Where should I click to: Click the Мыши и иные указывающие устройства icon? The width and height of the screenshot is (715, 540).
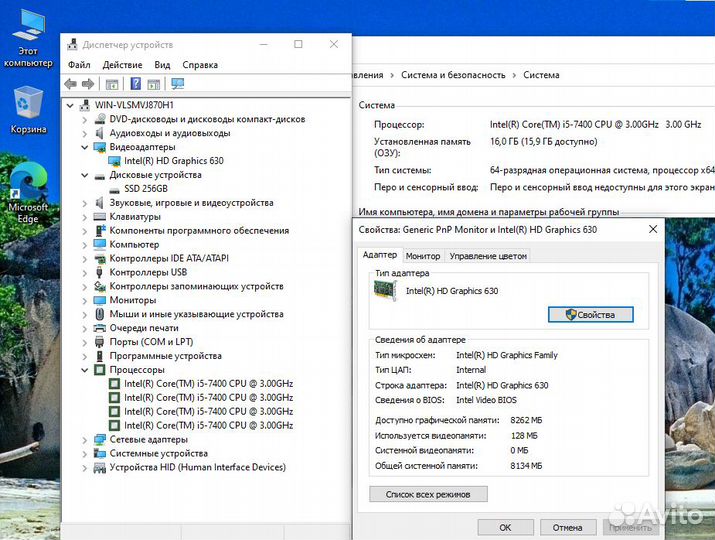[99, 314]
